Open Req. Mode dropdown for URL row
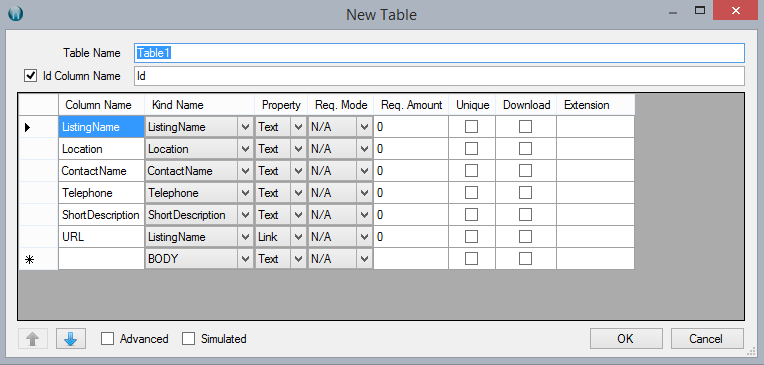Image resolution: width=764 pixels, height=365 pixels. 364,237
